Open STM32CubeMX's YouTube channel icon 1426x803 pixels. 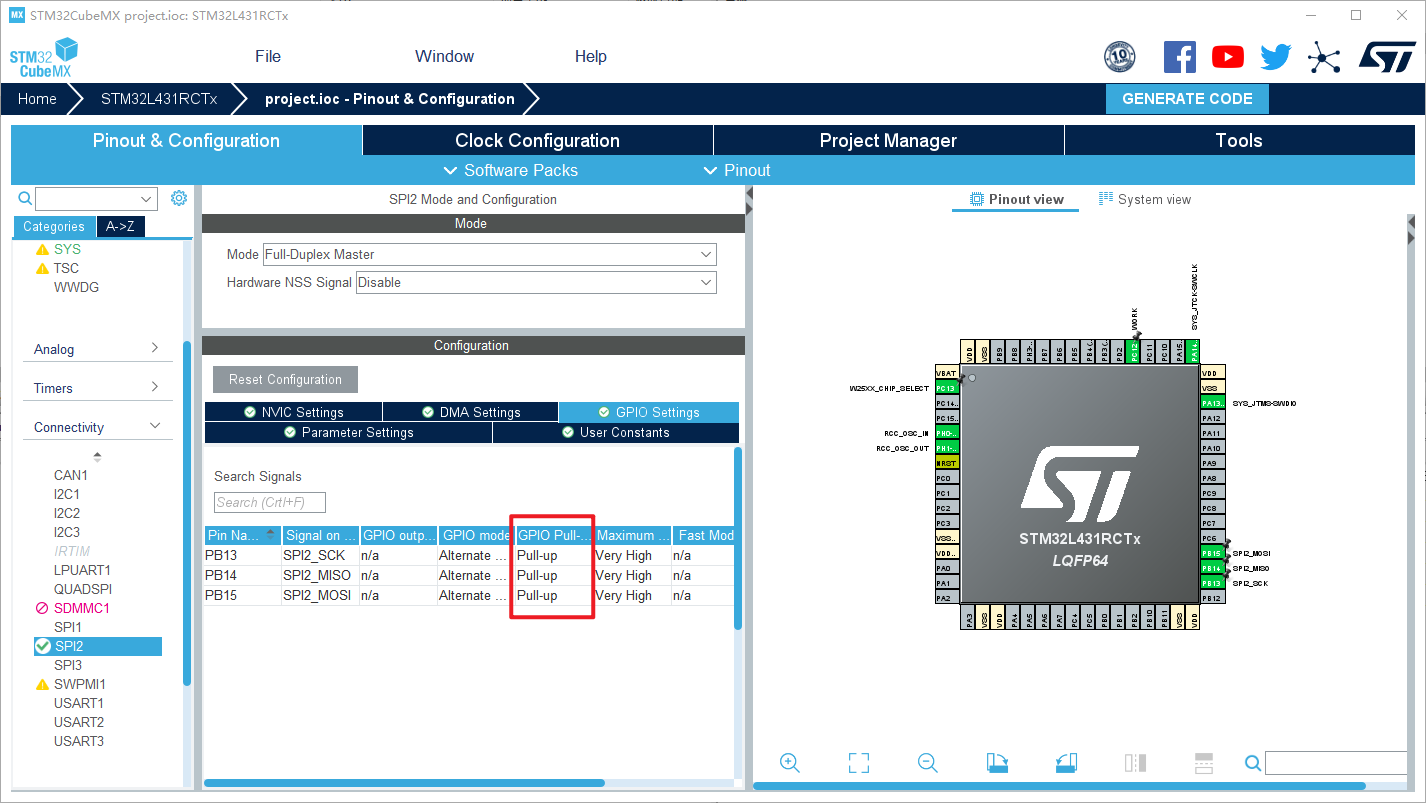coord(1228,57)
